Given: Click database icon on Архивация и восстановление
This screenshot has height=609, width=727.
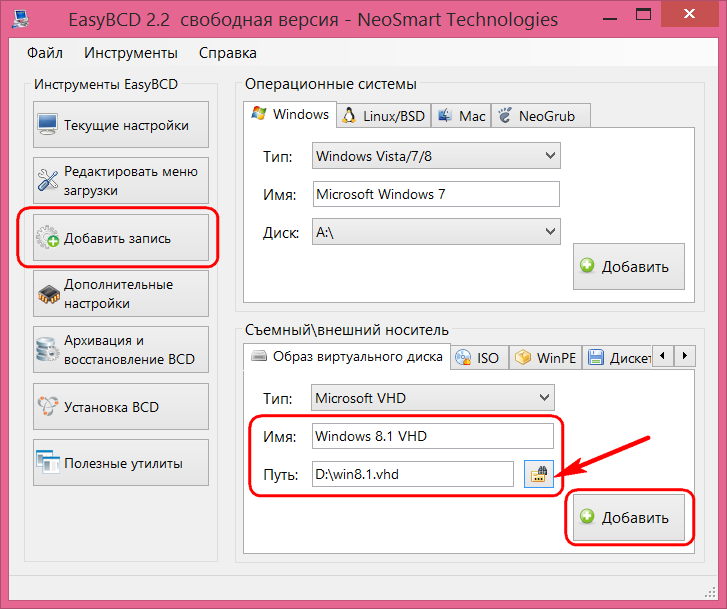Looking at the screenshot, I should point(47,349).
